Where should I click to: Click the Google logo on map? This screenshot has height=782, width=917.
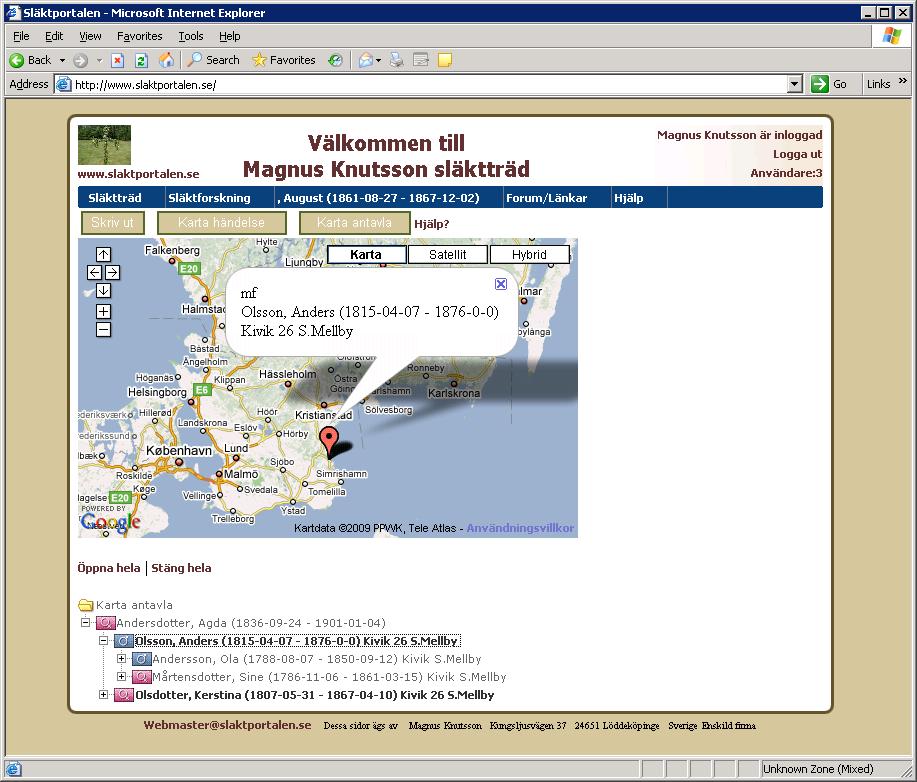(x=111, y=522)
